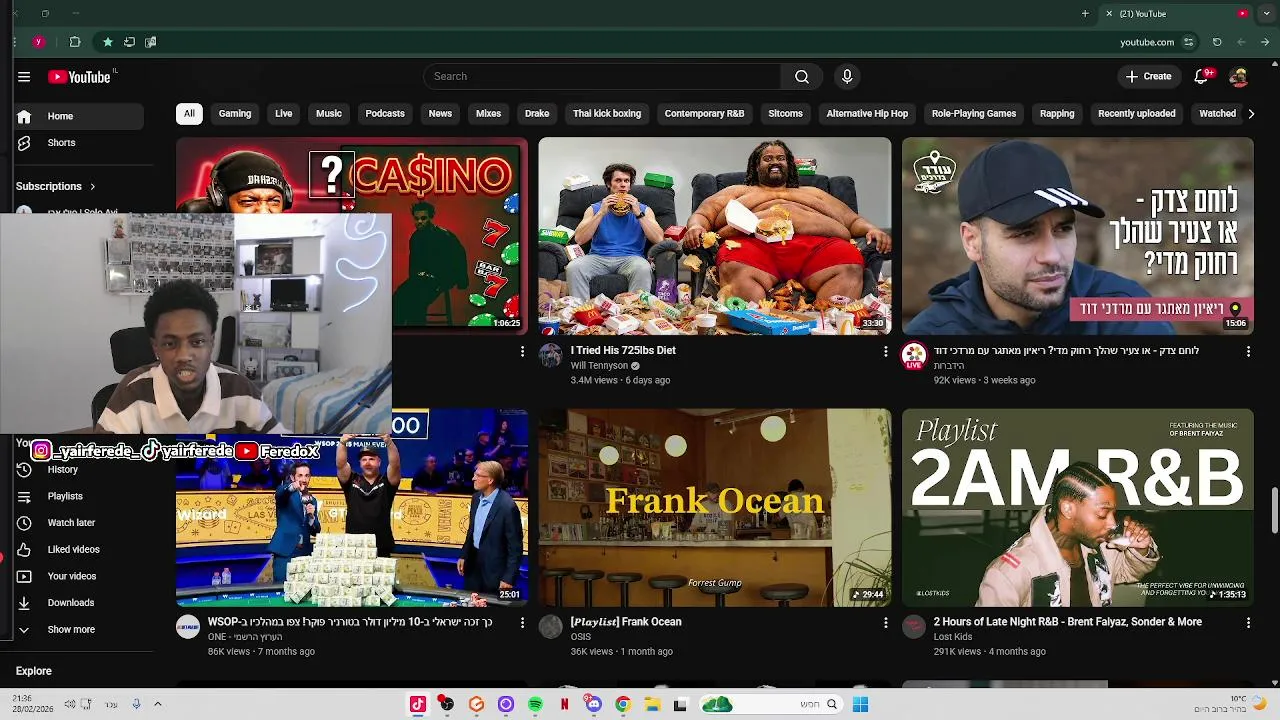Screen dimensions: 1280x720
Task: Select the All filter chip
Action: pos(189,113)
